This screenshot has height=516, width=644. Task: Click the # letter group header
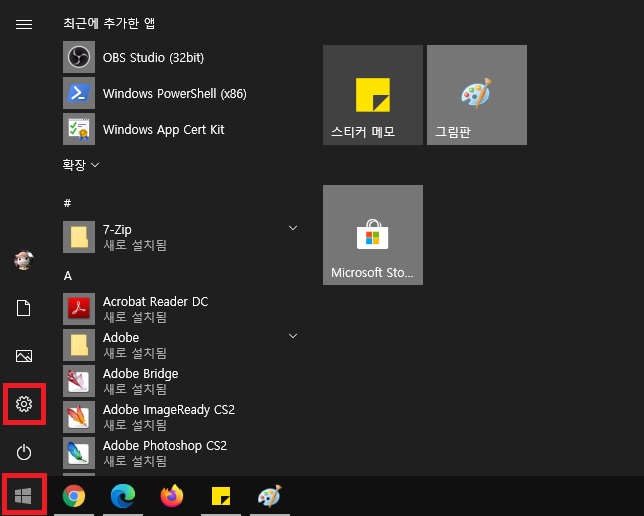tap(67, 203)
